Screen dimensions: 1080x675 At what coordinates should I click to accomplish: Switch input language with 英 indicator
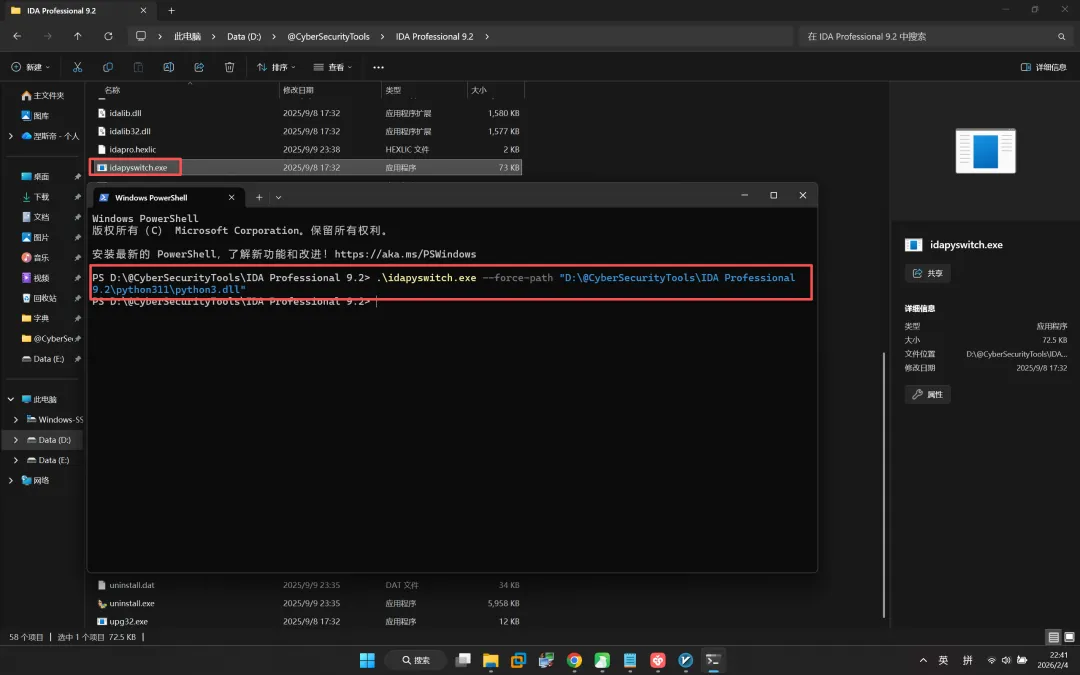tap(944, 660)
